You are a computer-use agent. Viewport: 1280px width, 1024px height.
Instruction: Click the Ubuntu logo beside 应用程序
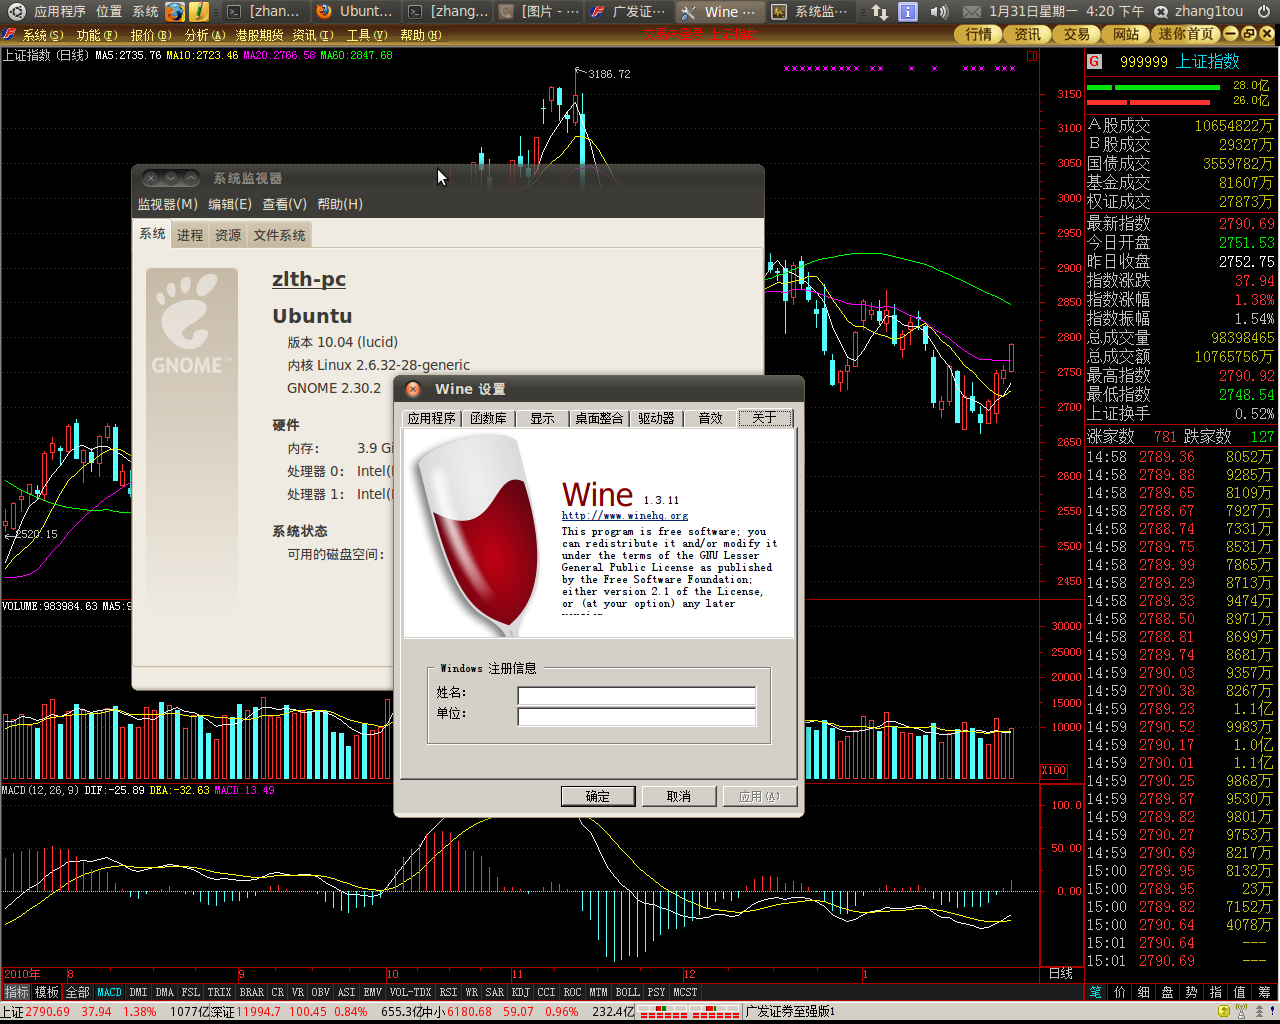point(16,11)
